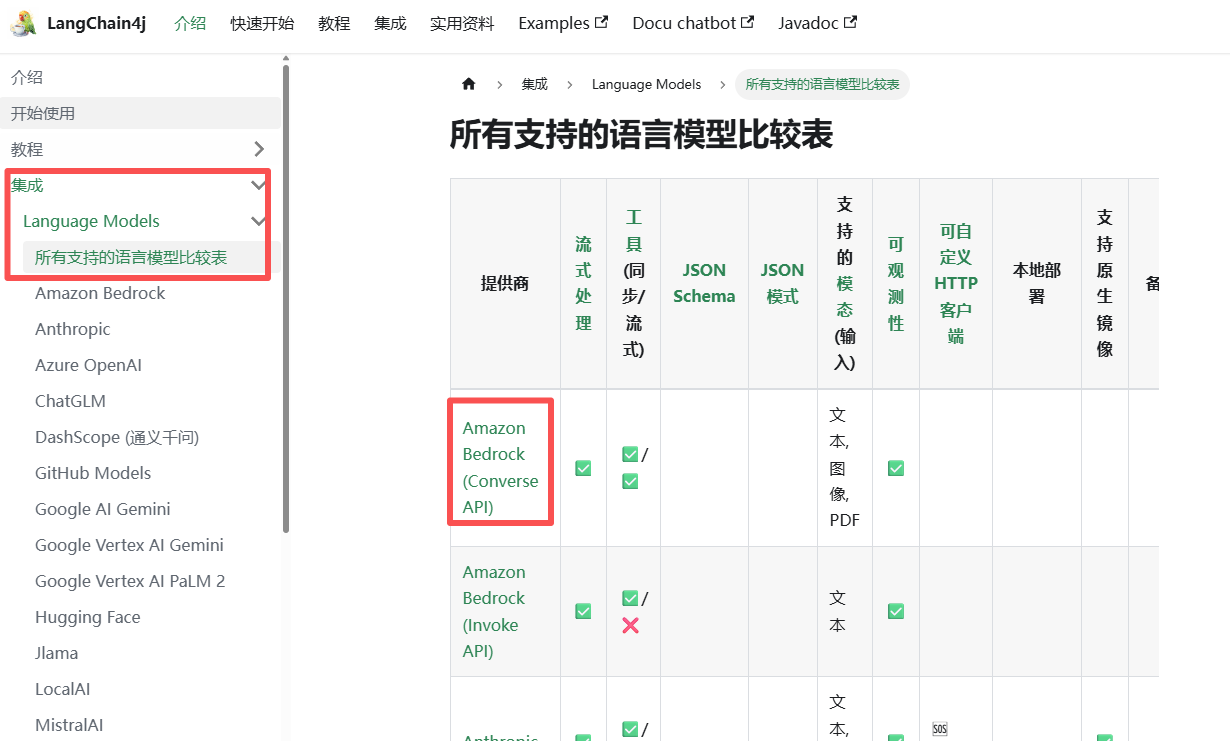Click the SOS icon in the Anthropic row

(939, 730)
